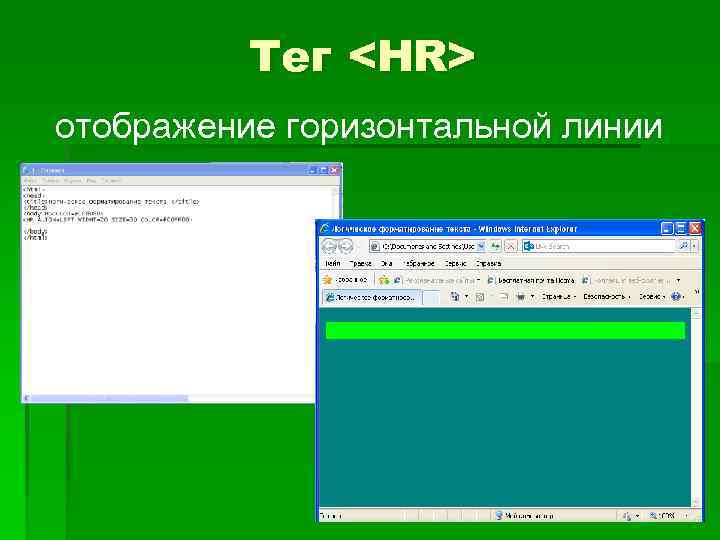720x540 pixels.
Task: Open the free Hotmail favorites link
Action: point(531,280)
